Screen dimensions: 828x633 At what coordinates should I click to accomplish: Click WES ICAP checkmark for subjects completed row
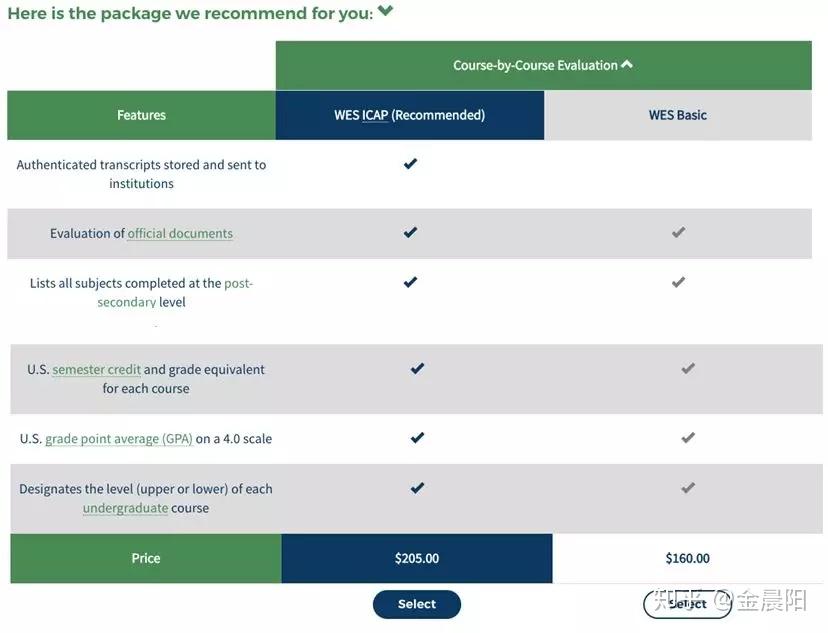(410, 283)
